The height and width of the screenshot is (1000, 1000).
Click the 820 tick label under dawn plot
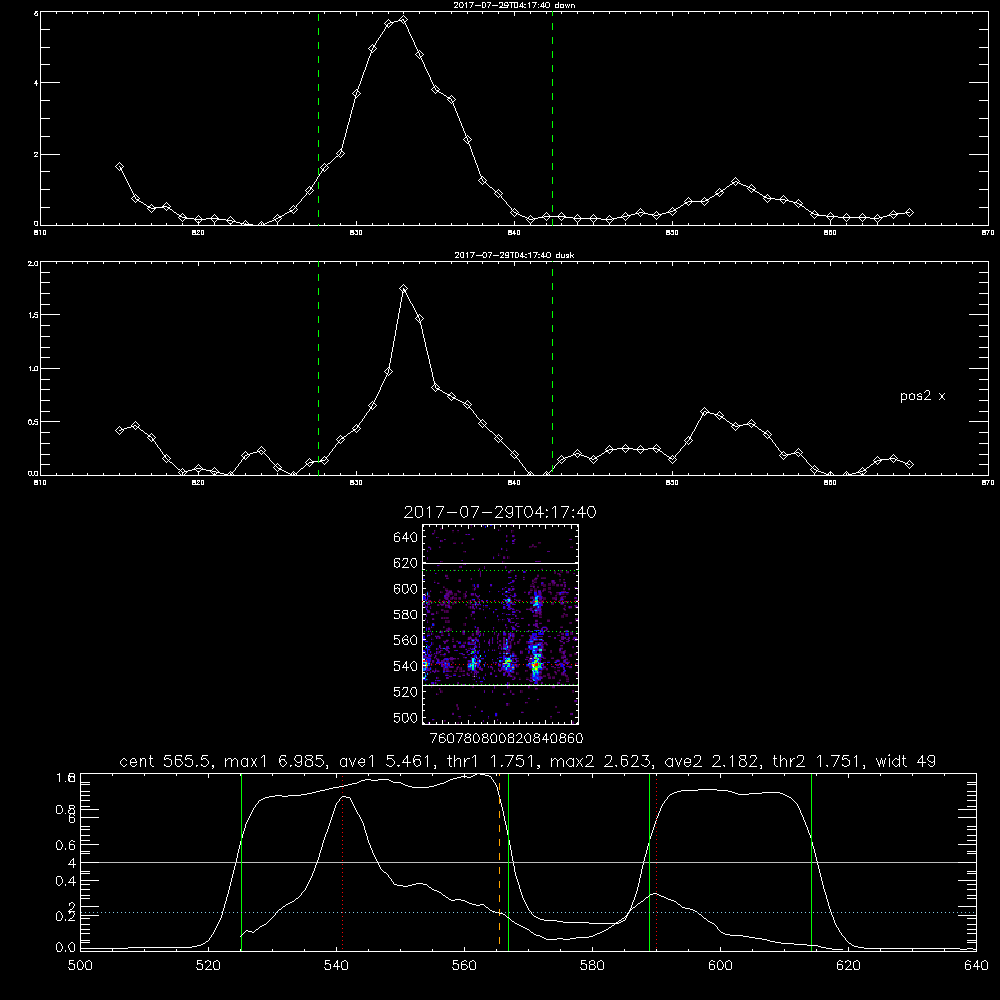(x=198, y=233)
